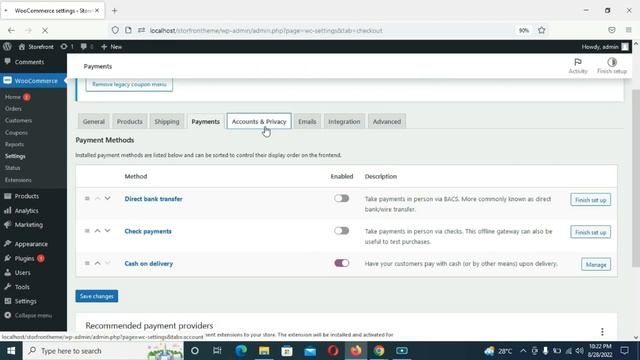Screen dimensions: 640x360
Task: Open the Reports submenu item
Action: tap(14, 144)
